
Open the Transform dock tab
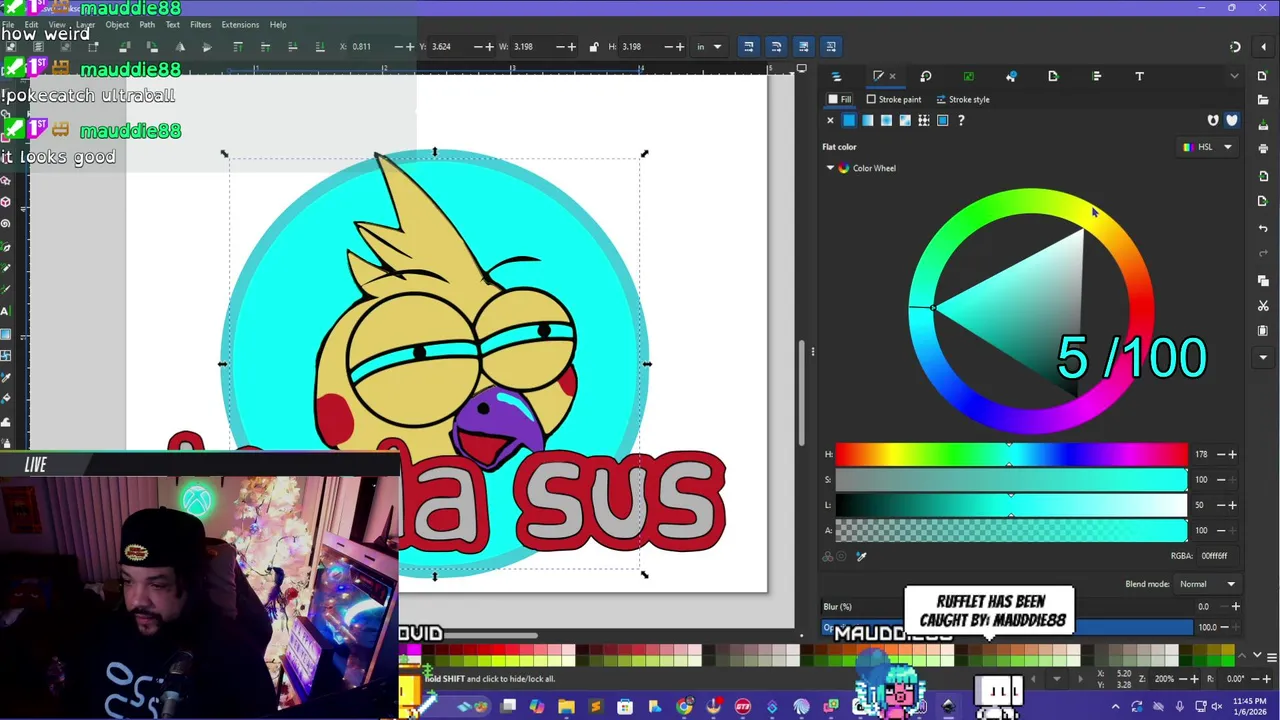tap(926, 76)
